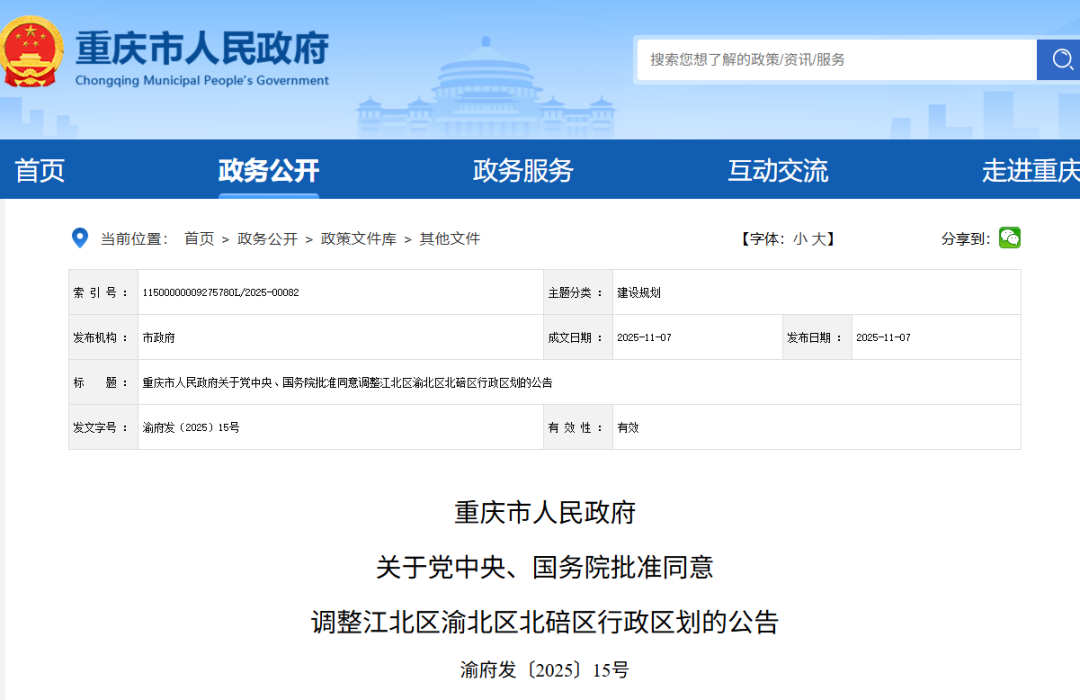Click the blue location pin icon
Viewport: 1080px width, 700px height.
[x=80, y=238]
